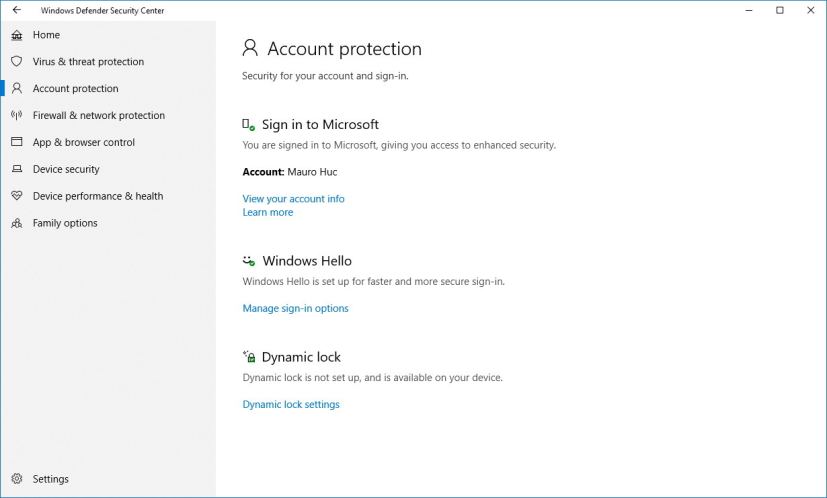Click the antenna icon for Firewall
This screenshot has height=498, width=827.
pyautogui.click(x=17, y=116)
